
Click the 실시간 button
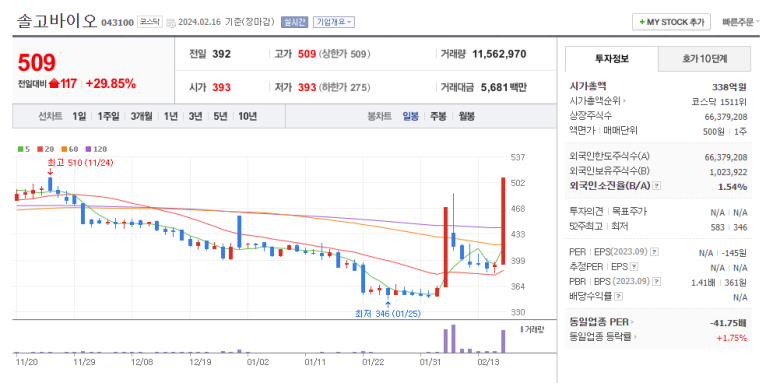click(x=294, y=22)
